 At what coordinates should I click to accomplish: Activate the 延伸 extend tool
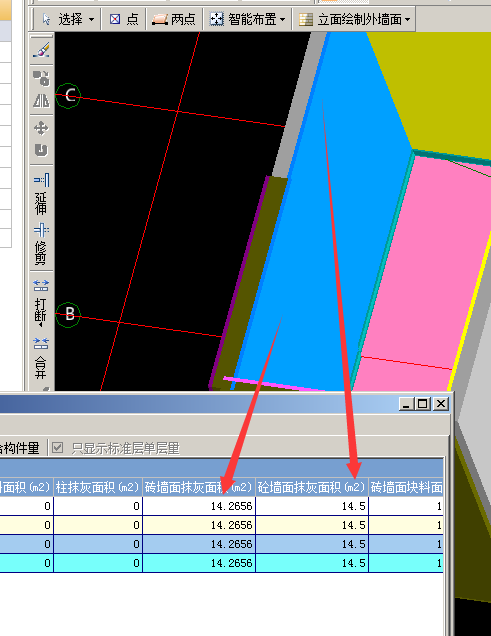click(x=41, y=194)
